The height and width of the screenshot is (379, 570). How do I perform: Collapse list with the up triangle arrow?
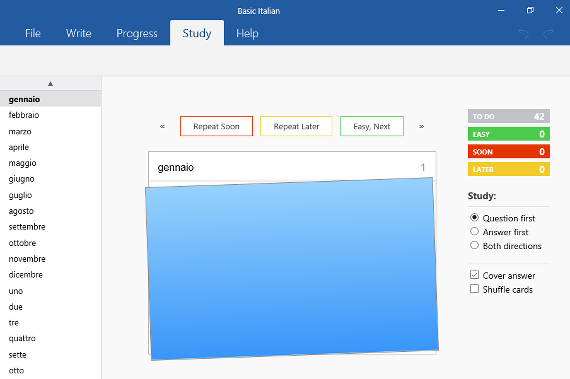click(51, 84)
